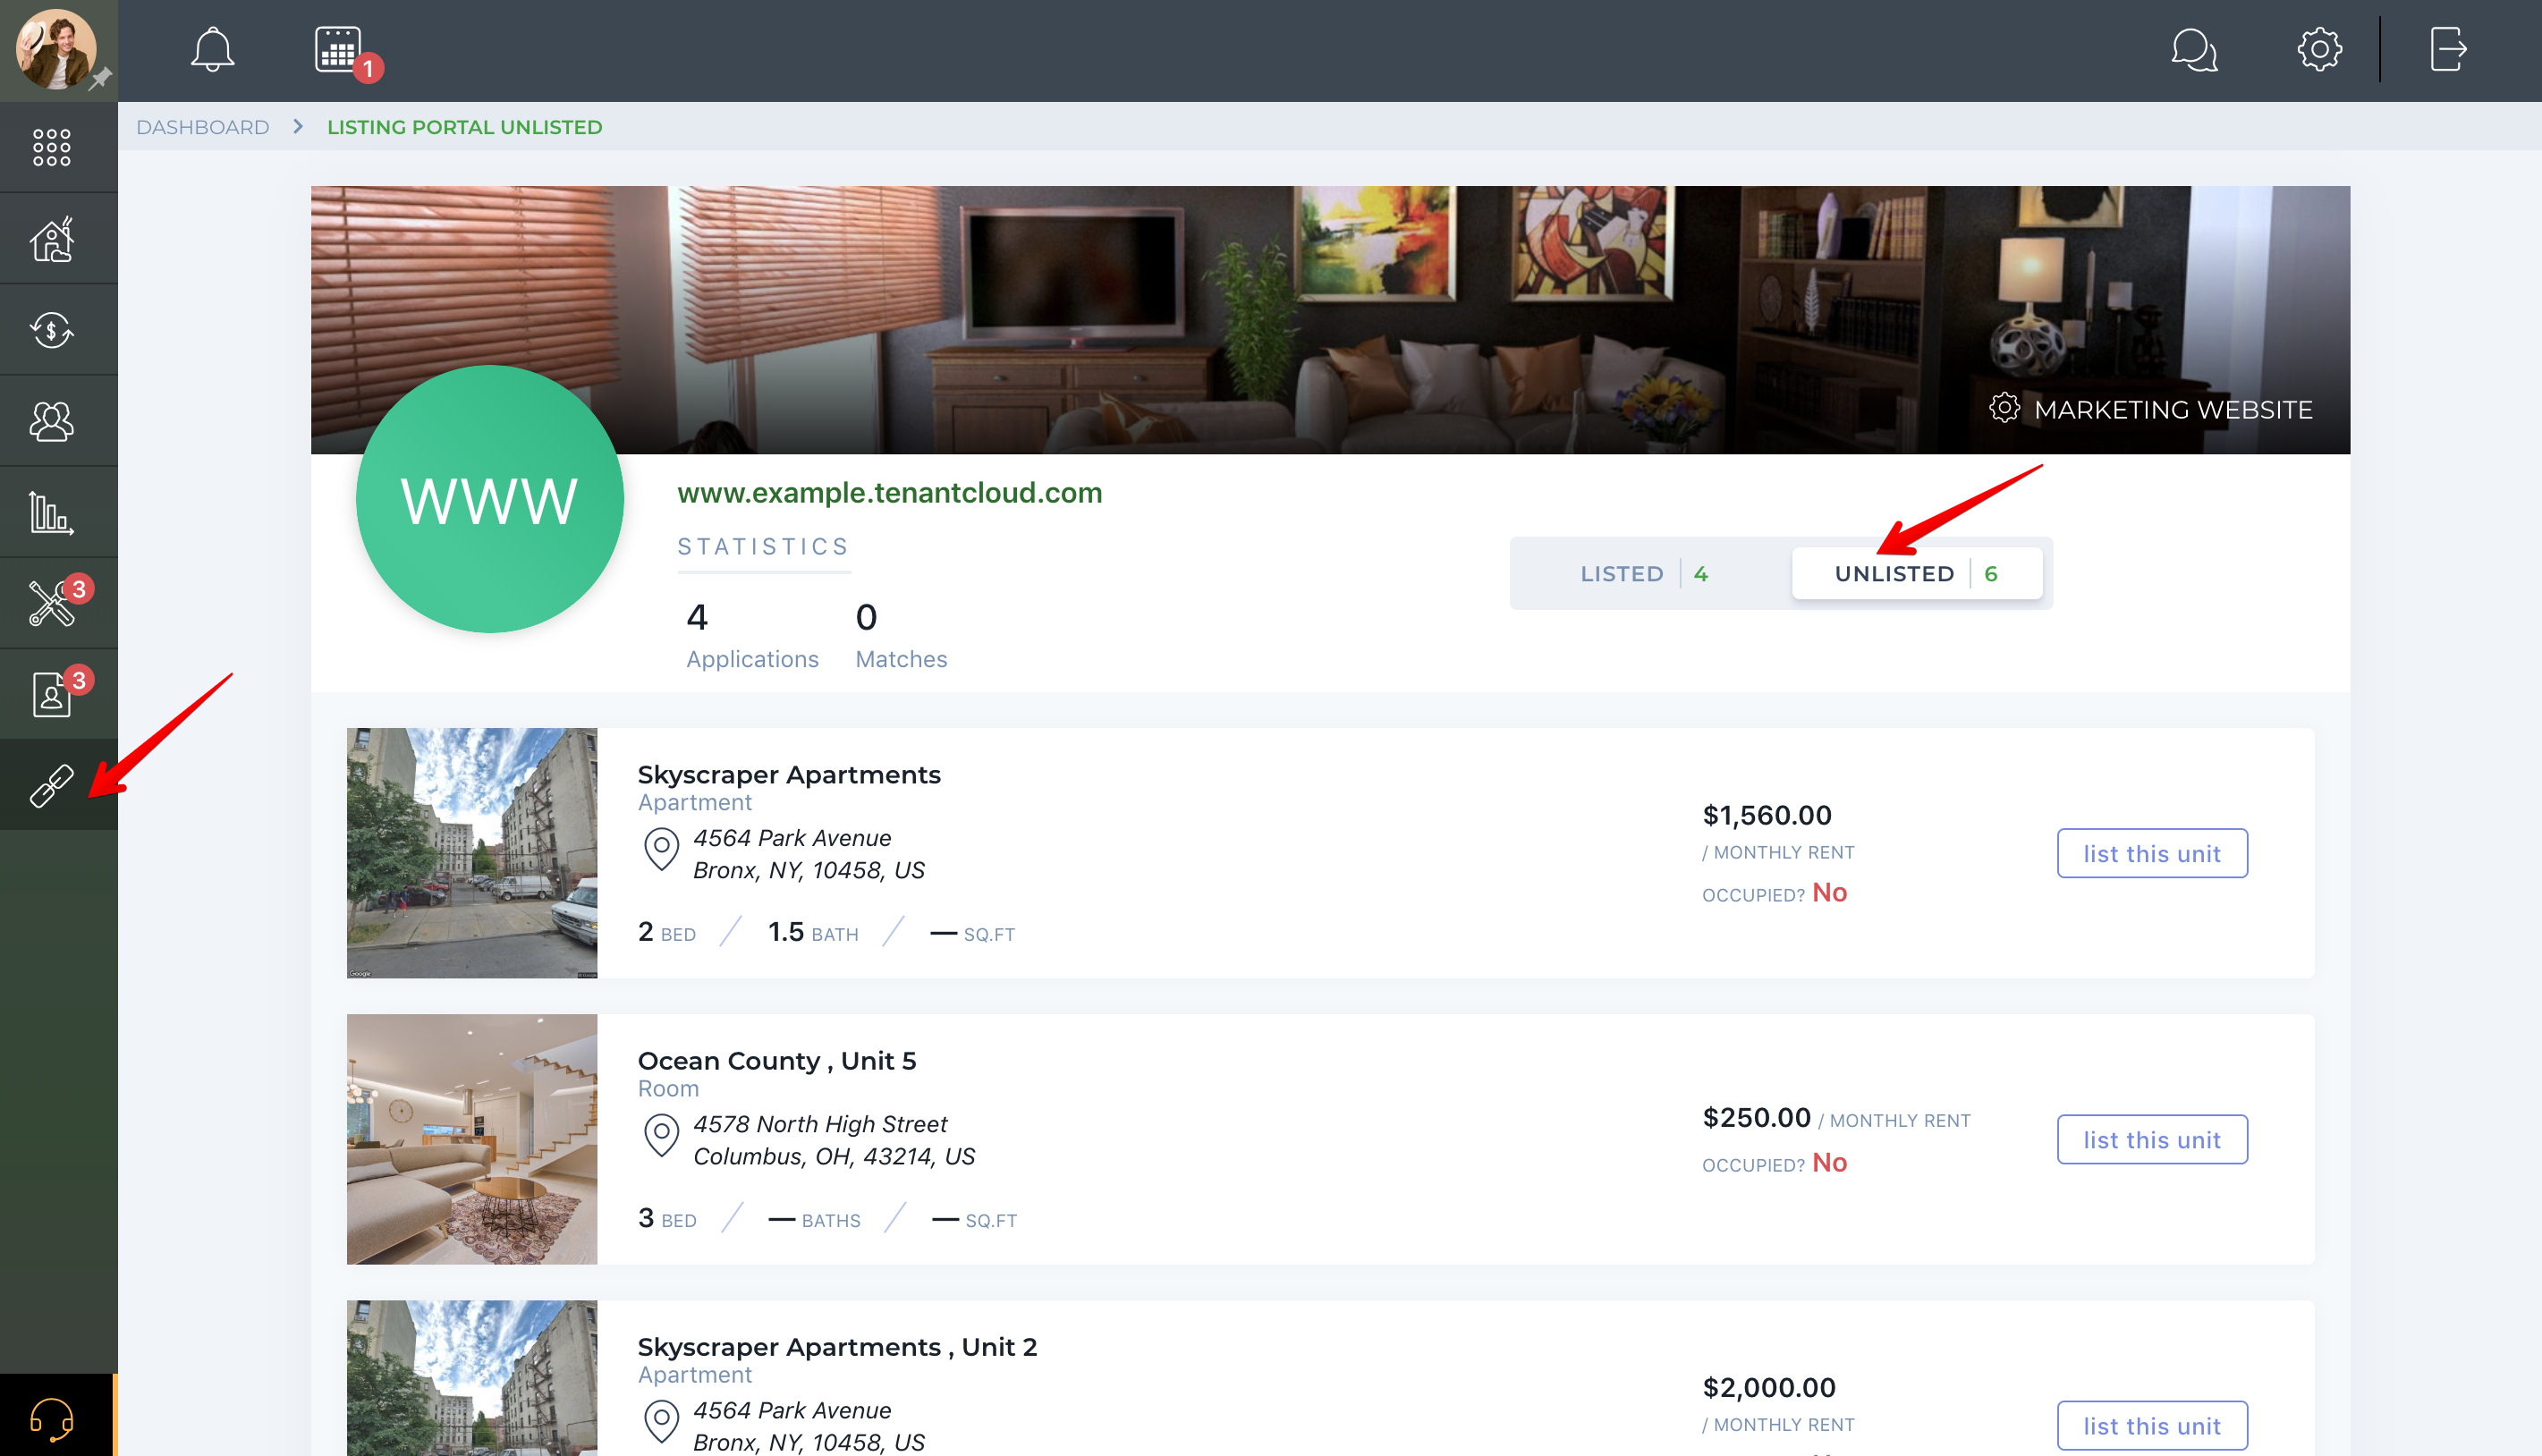Click location pin for 4578 North High Street
This screenshot has height=1456, width=2542.
point(661,1136)
